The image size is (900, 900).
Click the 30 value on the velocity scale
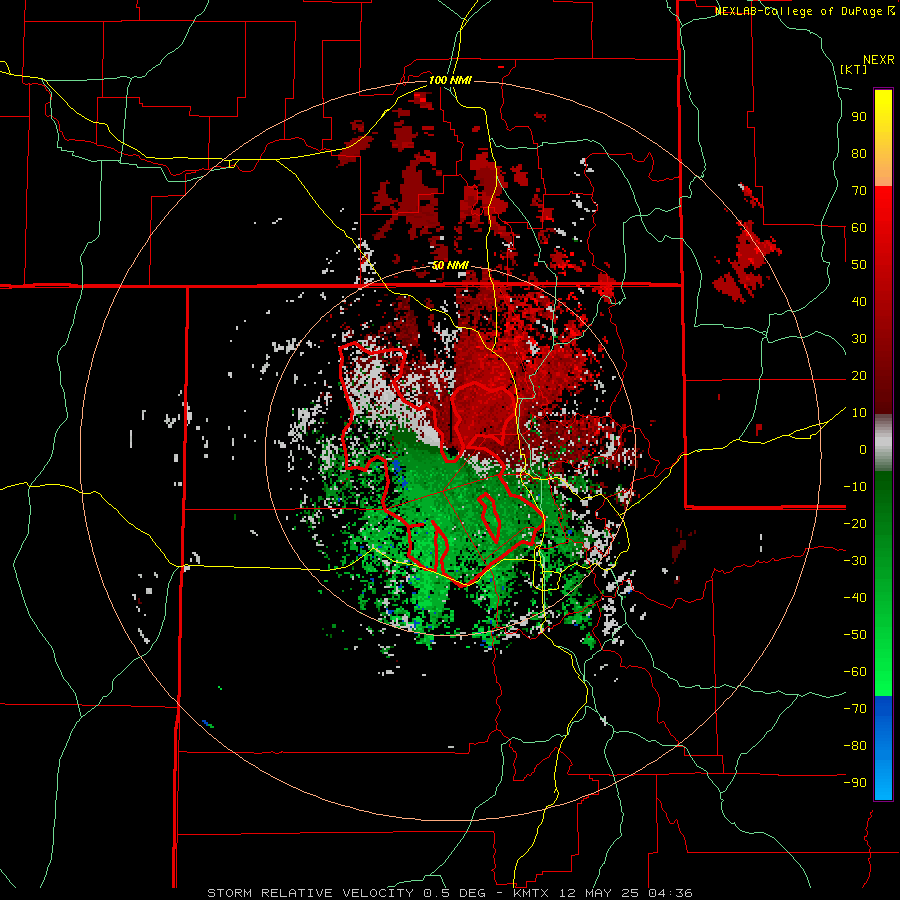point(859,339)
